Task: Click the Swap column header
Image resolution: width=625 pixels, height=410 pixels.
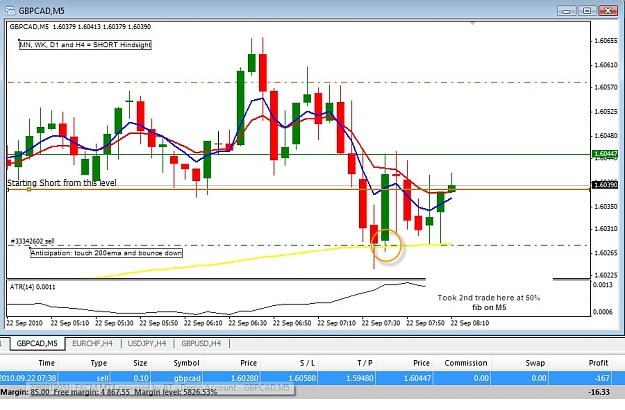Action: 535,363
